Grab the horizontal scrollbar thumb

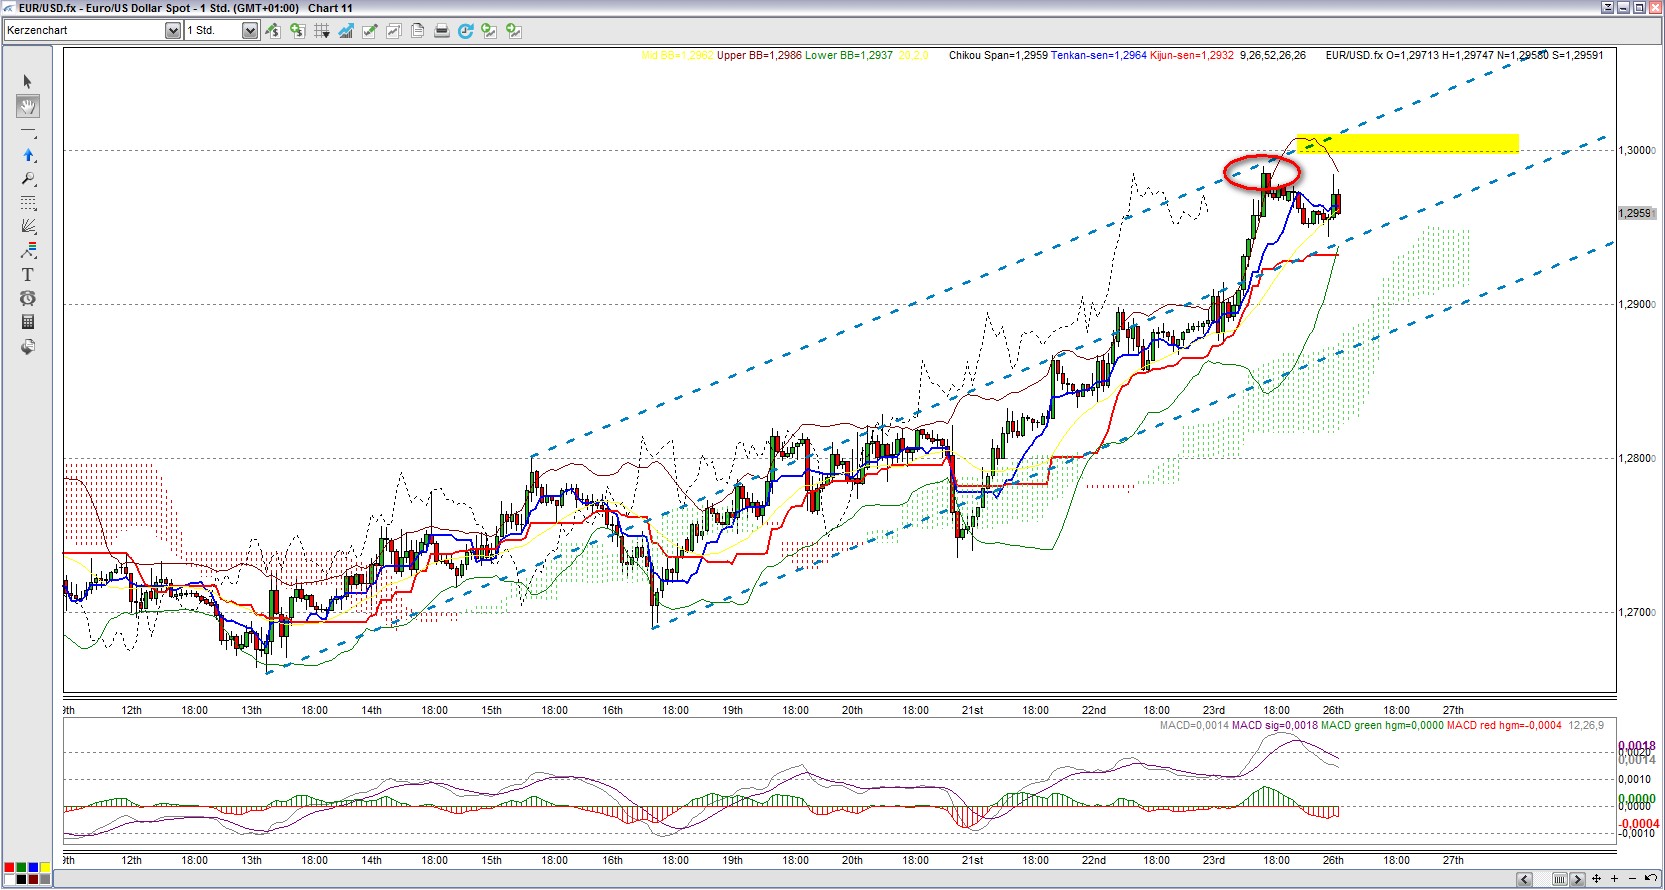[x=1559, y=880]
